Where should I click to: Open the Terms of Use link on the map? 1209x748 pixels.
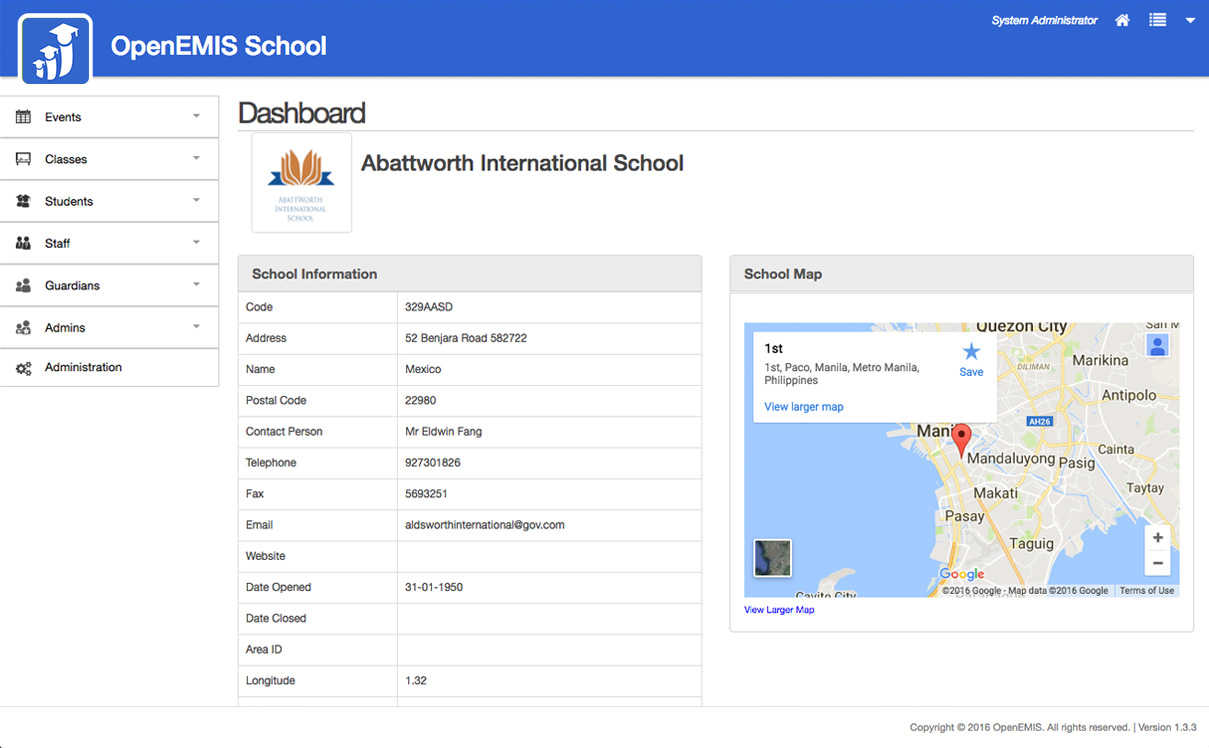pos(1146,590)
